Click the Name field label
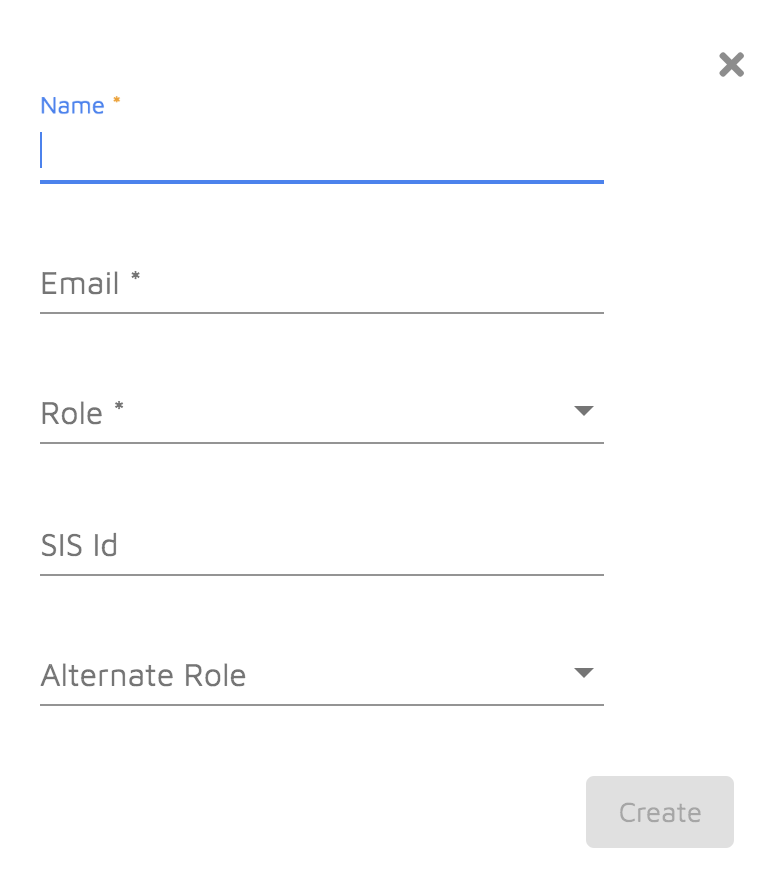The image size is (778, 890). [x=71, y=105]
